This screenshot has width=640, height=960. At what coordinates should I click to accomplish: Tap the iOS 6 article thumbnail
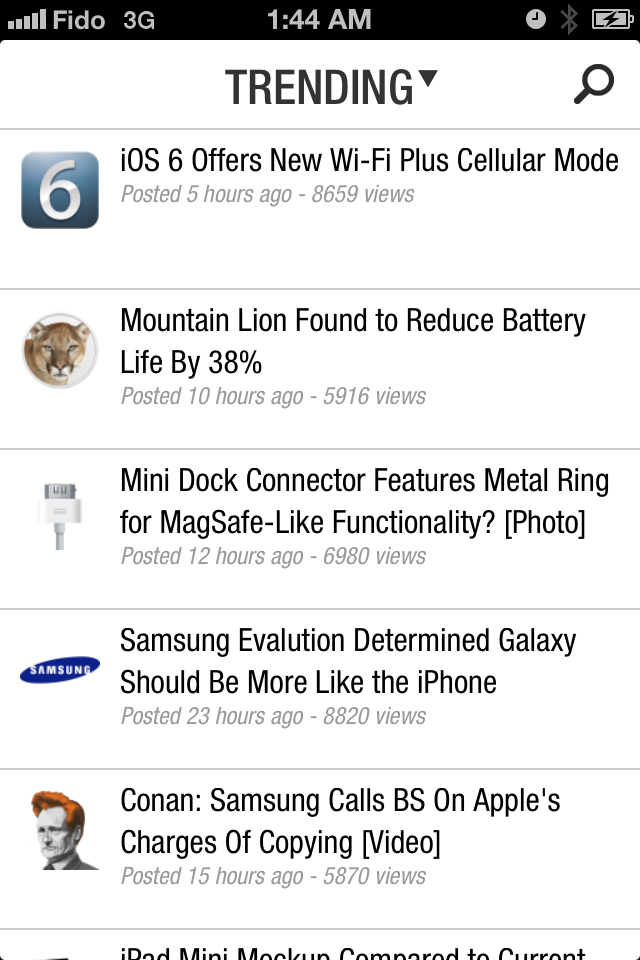tap(60, 190)
